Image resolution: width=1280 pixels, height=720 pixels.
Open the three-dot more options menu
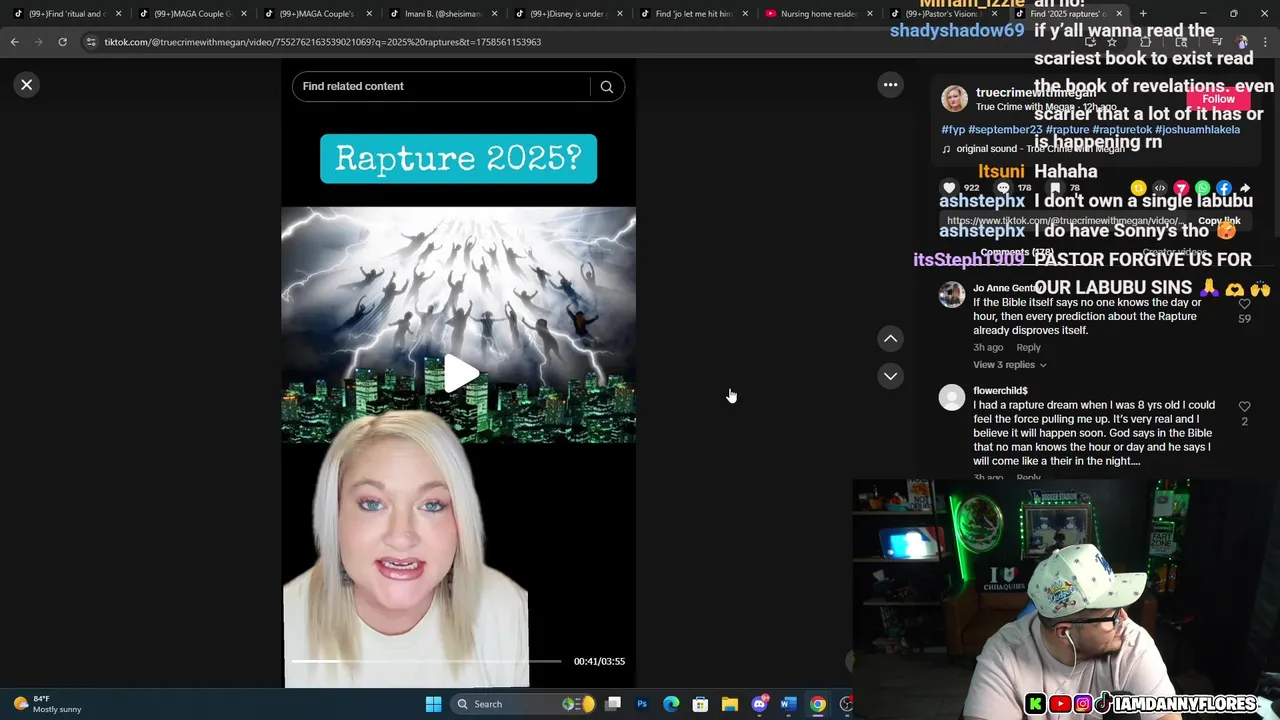tap(890, 85)
